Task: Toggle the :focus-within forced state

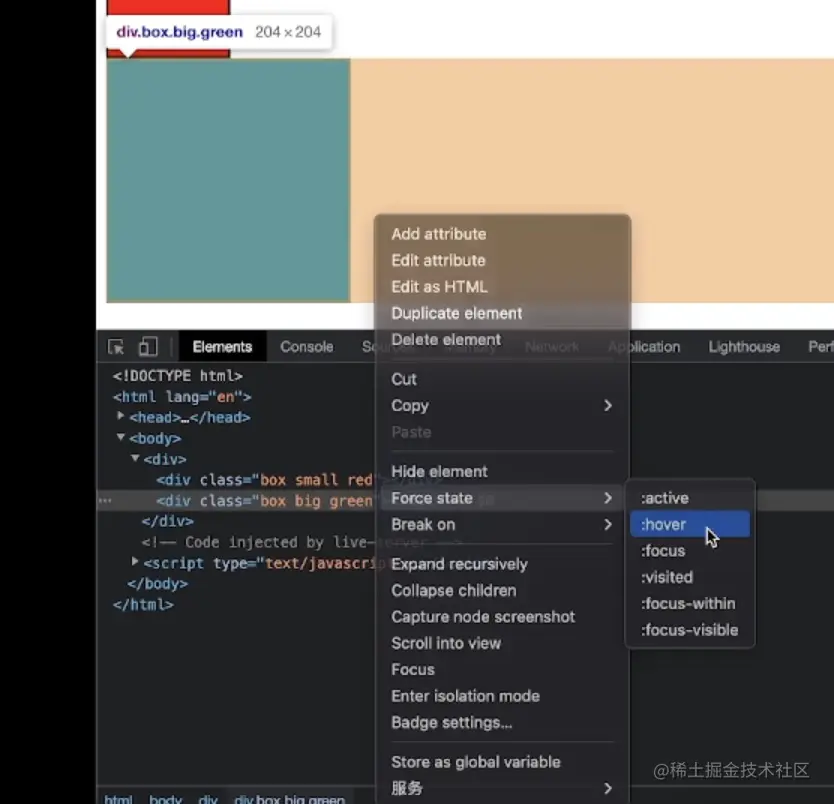Action: pos(690,604)
